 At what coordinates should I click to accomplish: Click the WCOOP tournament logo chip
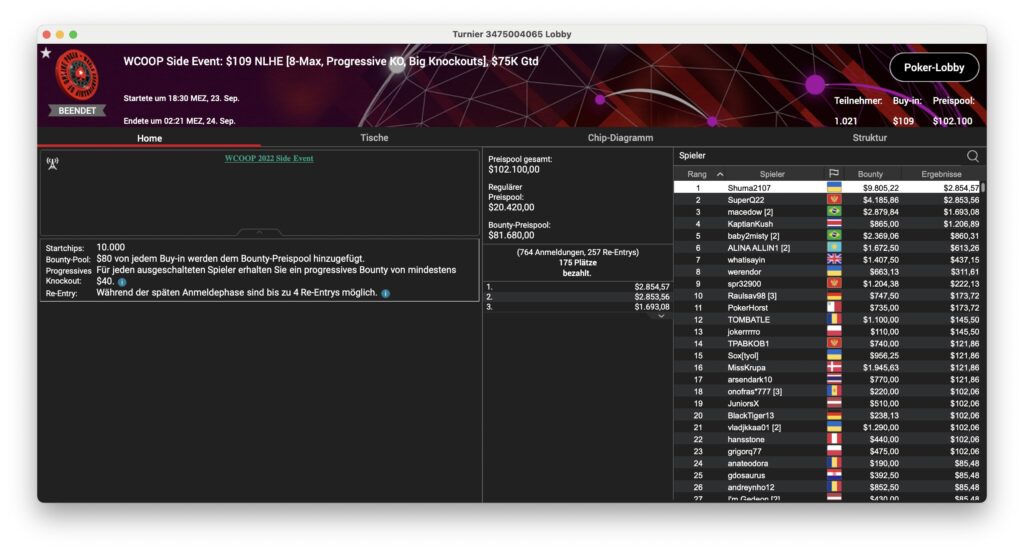77,74
